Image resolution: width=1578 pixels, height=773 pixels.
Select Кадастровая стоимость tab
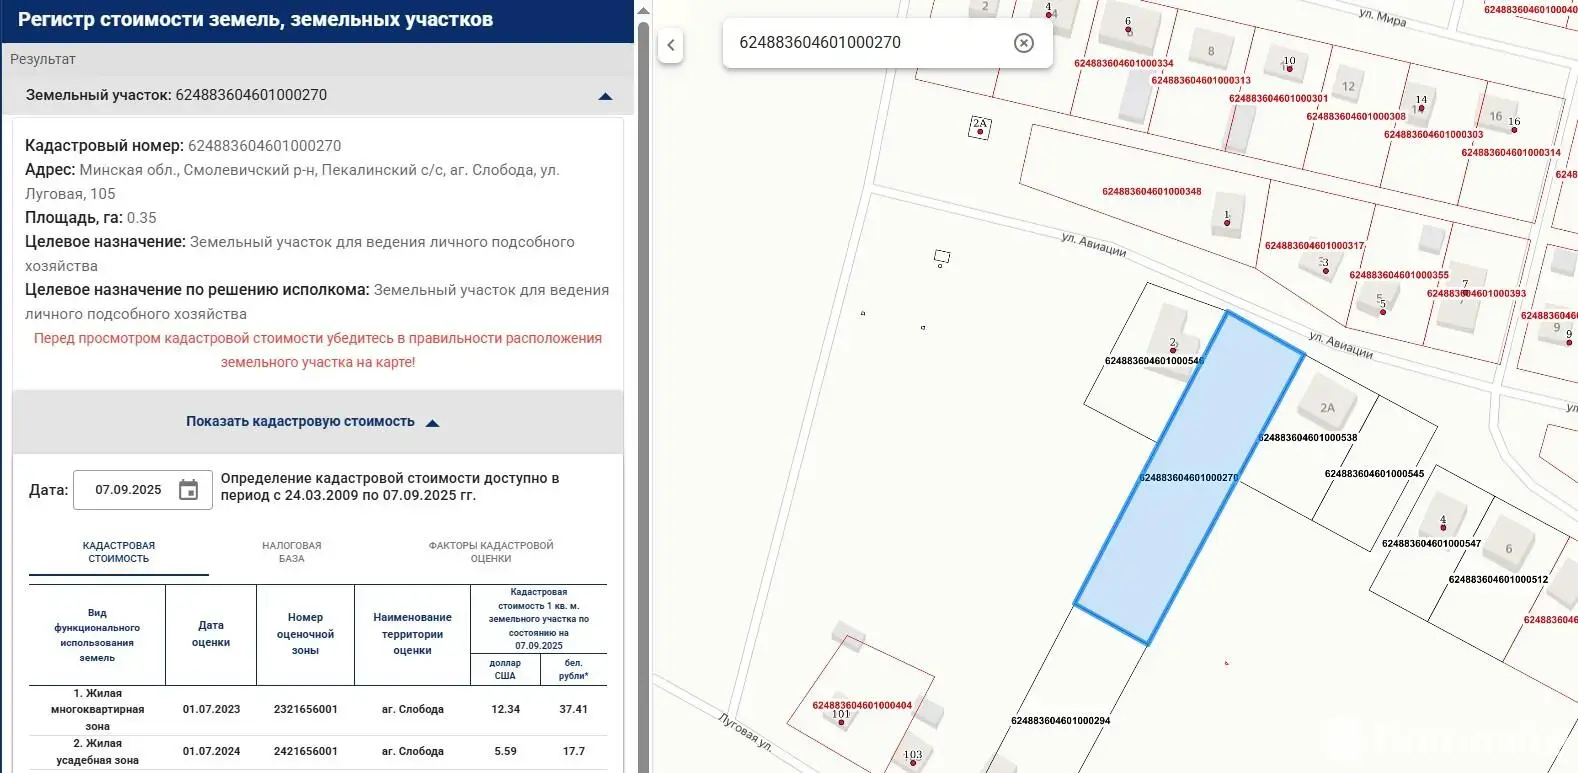118,552
